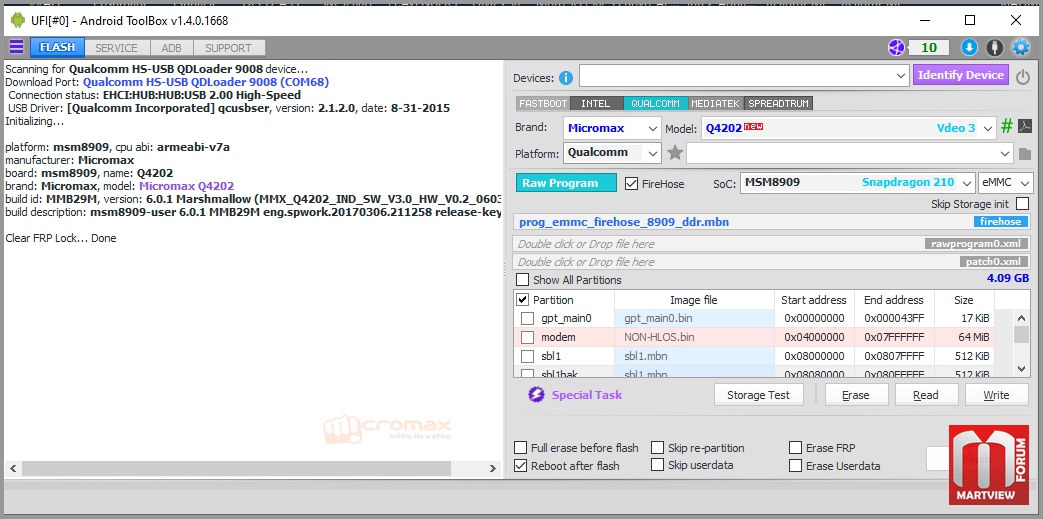Toggle the FireHose checkbox
Image resolution: width=1043 pixels, height=519 pixels.
(x=631, y=183)
